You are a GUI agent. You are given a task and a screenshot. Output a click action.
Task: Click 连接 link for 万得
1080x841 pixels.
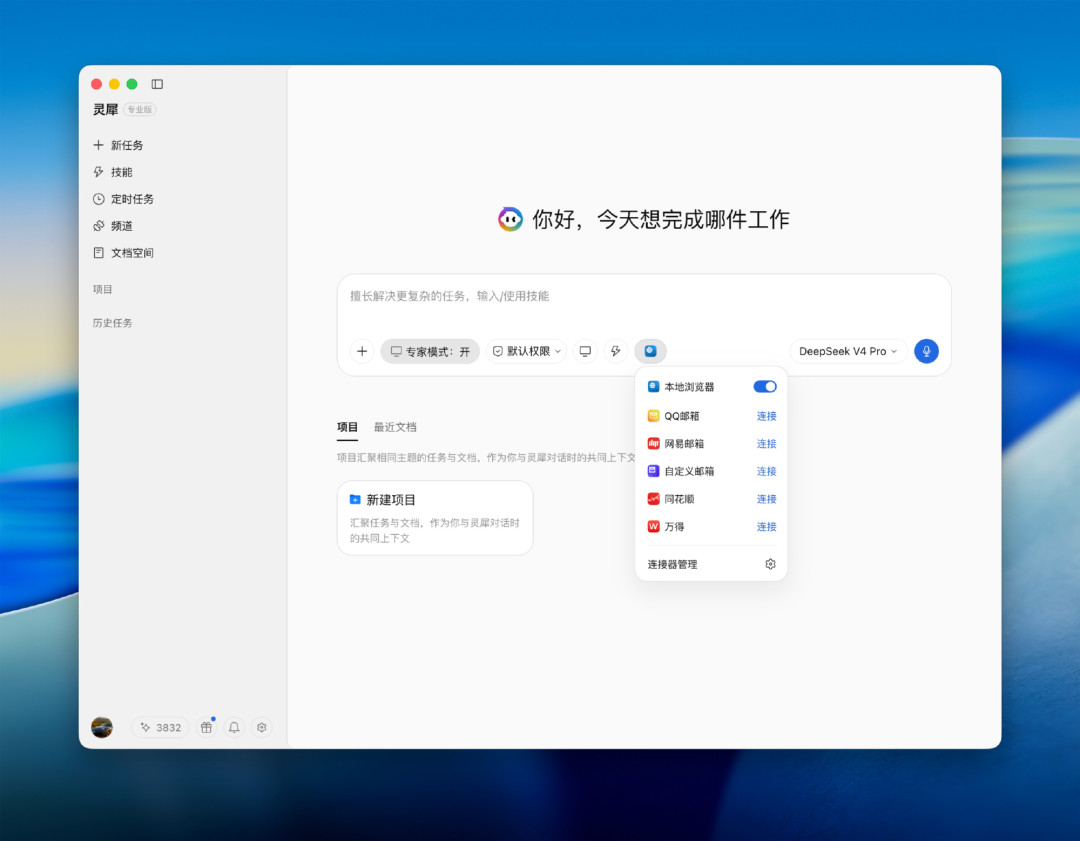767,526
